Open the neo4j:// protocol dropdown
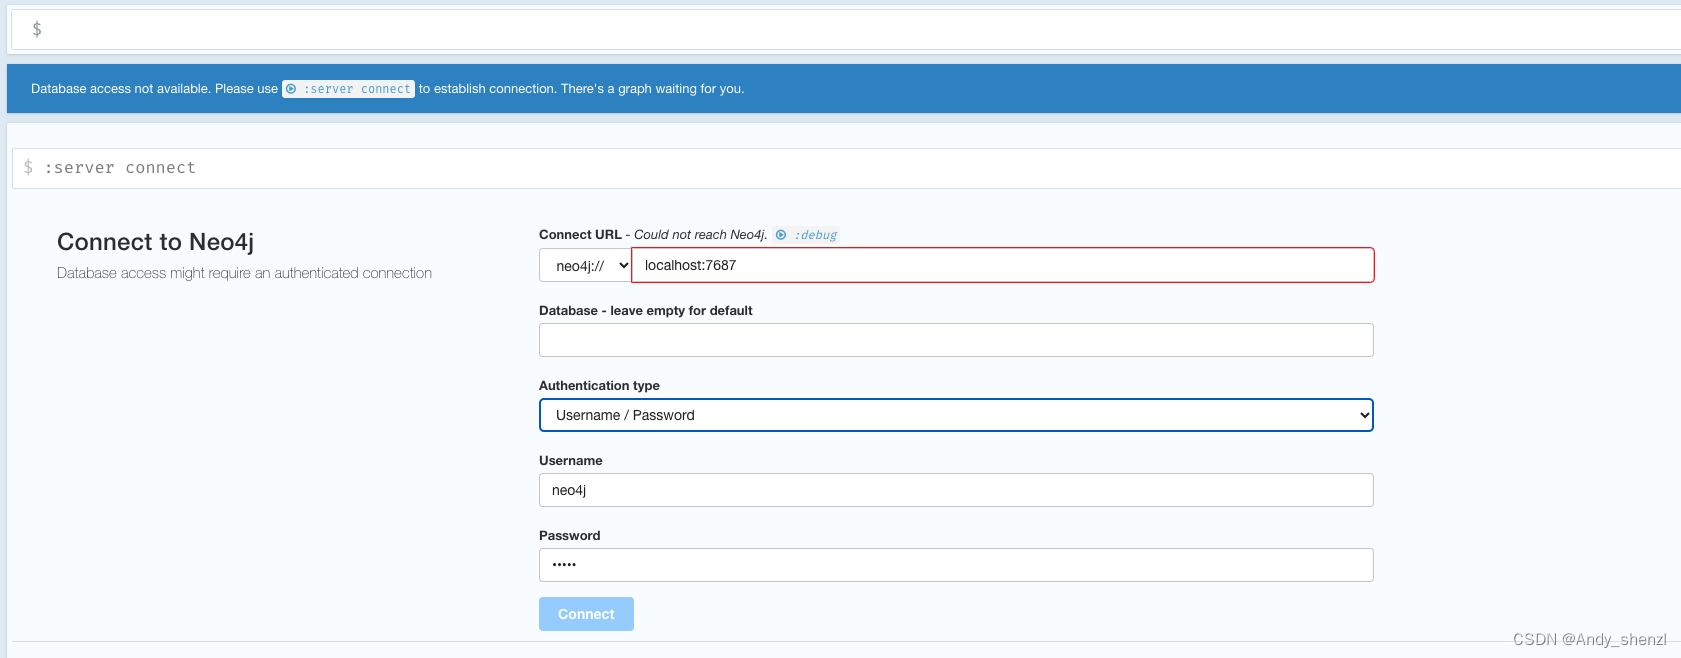 click(x=586, y=266)
